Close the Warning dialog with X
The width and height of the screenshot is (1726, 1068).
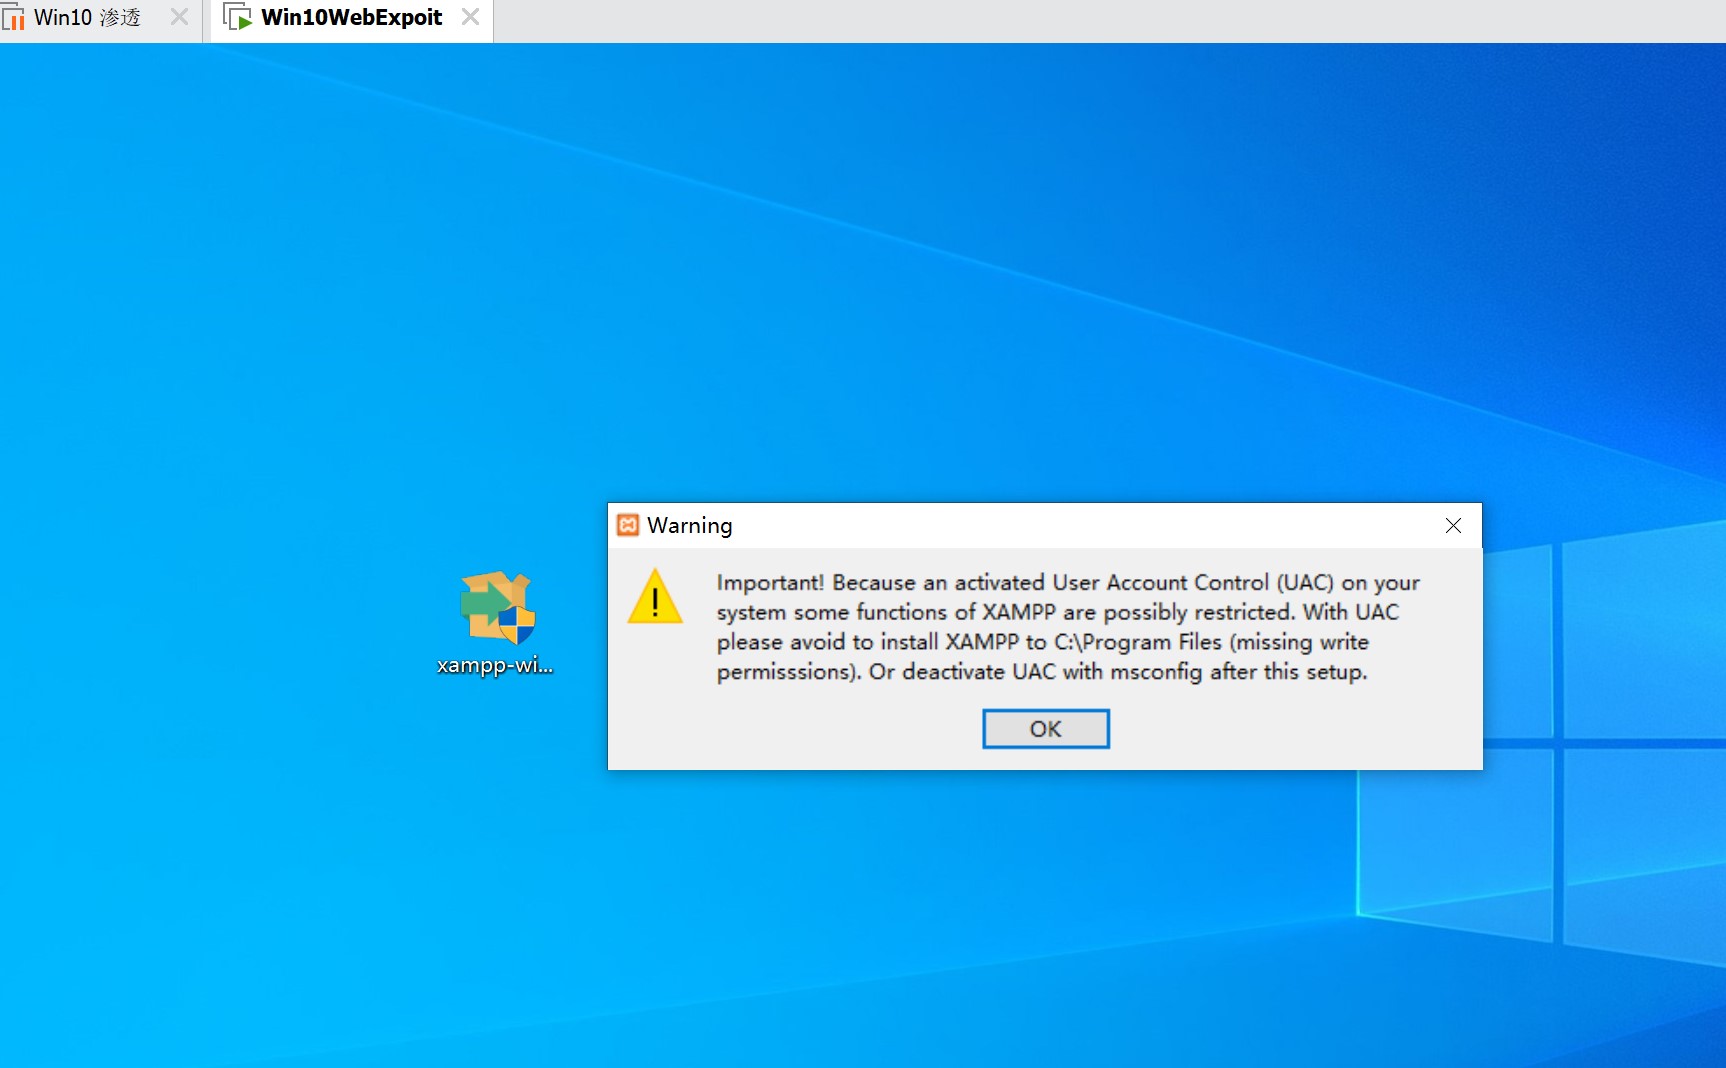click(x=1453, y=526)
